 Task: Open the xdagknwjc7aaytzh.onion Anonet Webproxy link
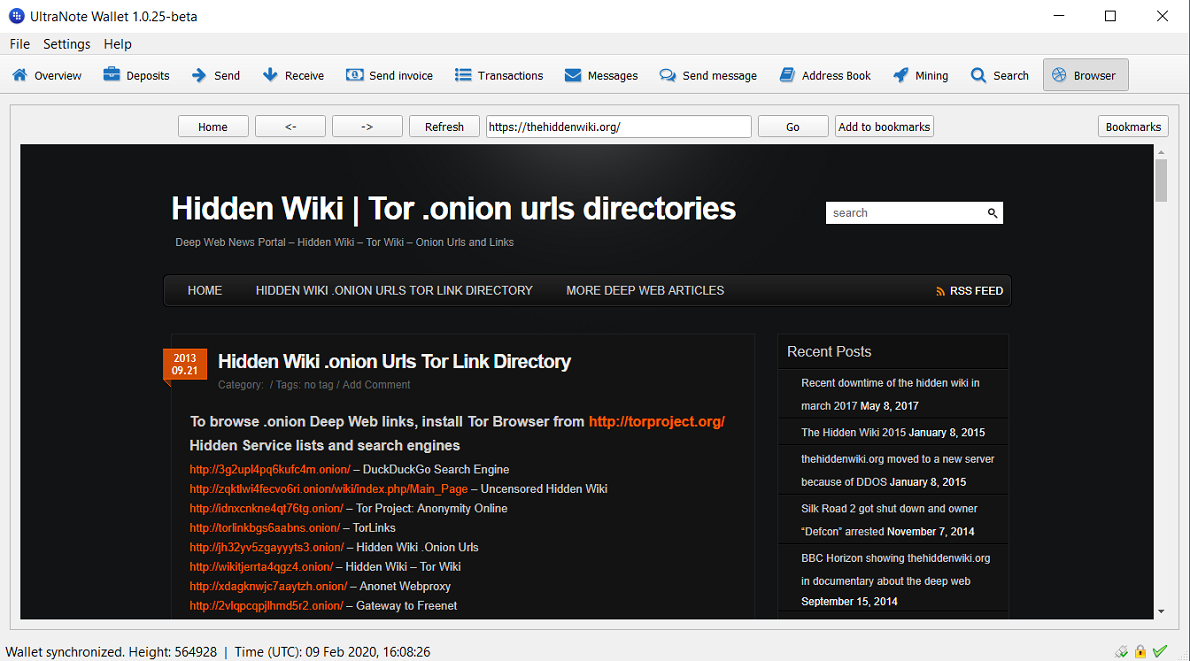269,587
